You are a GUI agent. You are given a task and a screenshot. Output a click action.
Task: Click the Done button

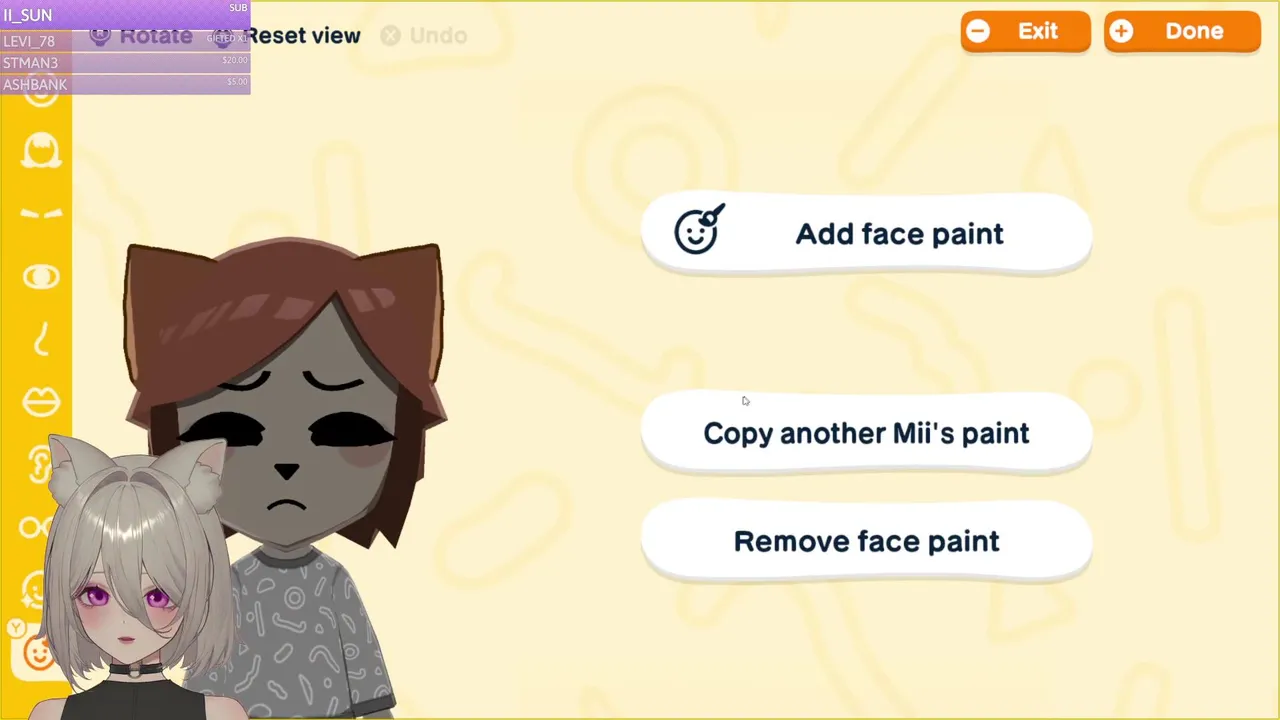click(x=1182, y=31)
